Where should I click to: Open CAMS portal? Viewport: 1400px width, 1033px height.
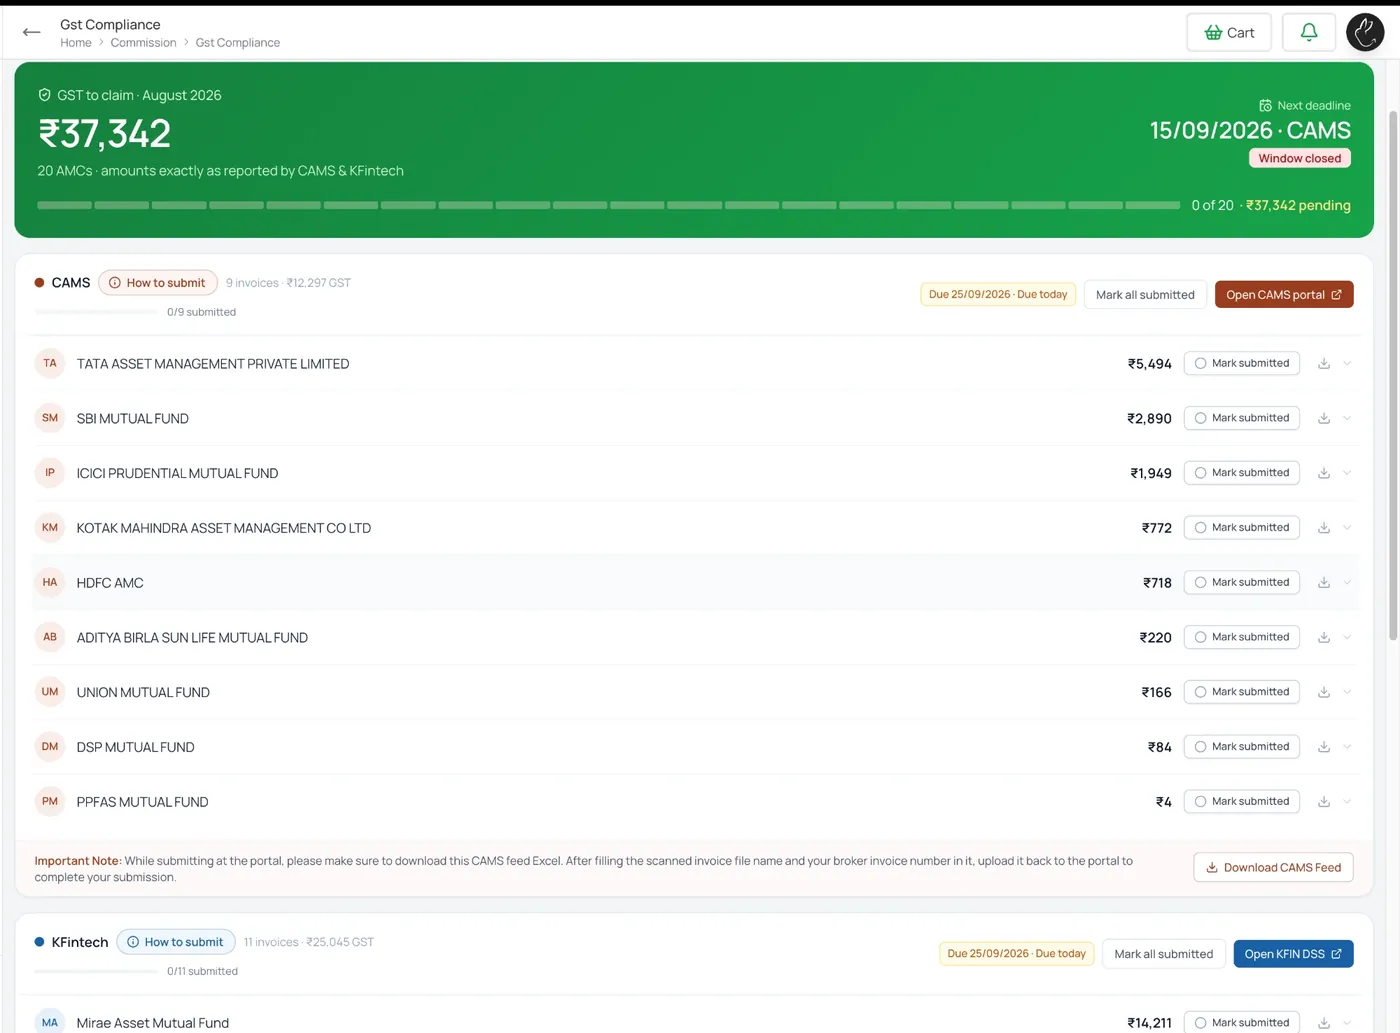click(x=1284, y=295)
